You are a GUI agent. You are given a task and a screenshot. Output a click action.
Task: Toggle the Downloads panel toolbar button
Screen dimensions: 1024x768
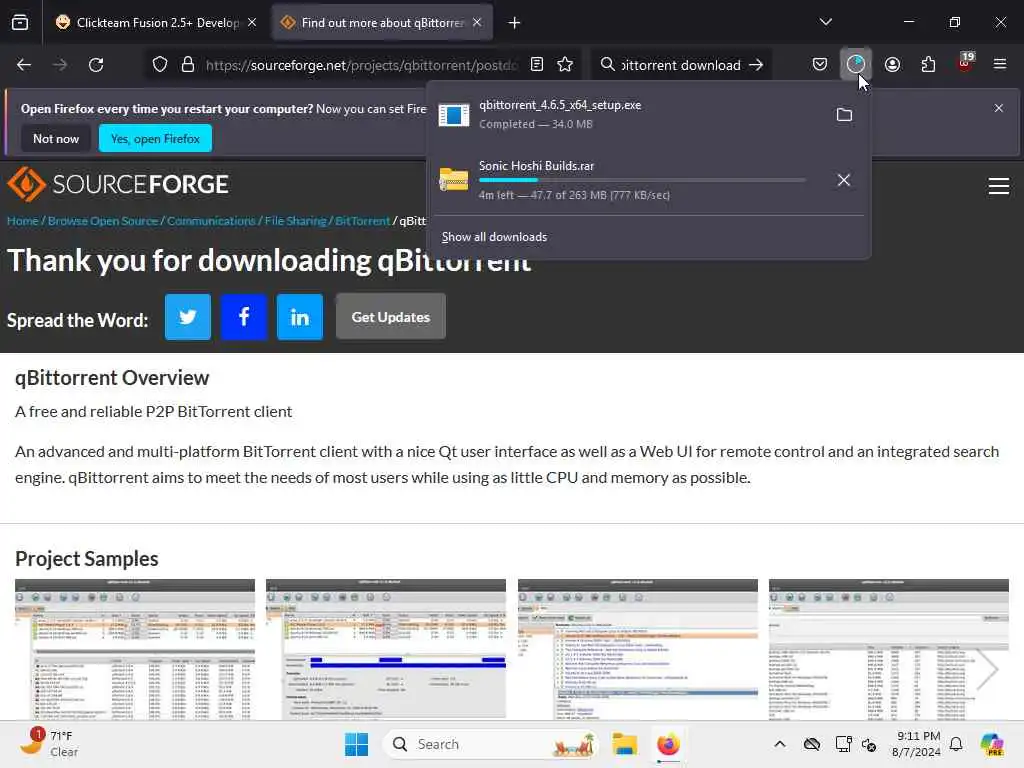coord(856,64)
